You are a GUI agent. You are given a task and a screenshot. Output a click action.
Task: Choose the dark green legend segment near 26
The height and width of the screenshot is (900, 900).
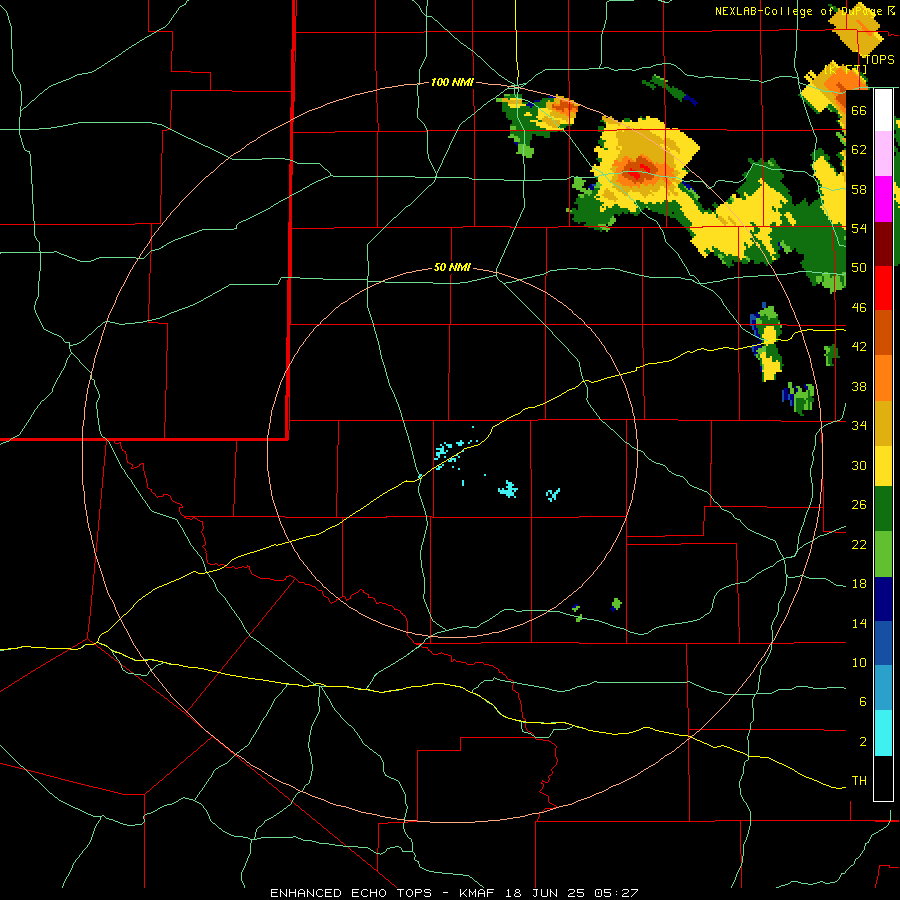[883, 509]
